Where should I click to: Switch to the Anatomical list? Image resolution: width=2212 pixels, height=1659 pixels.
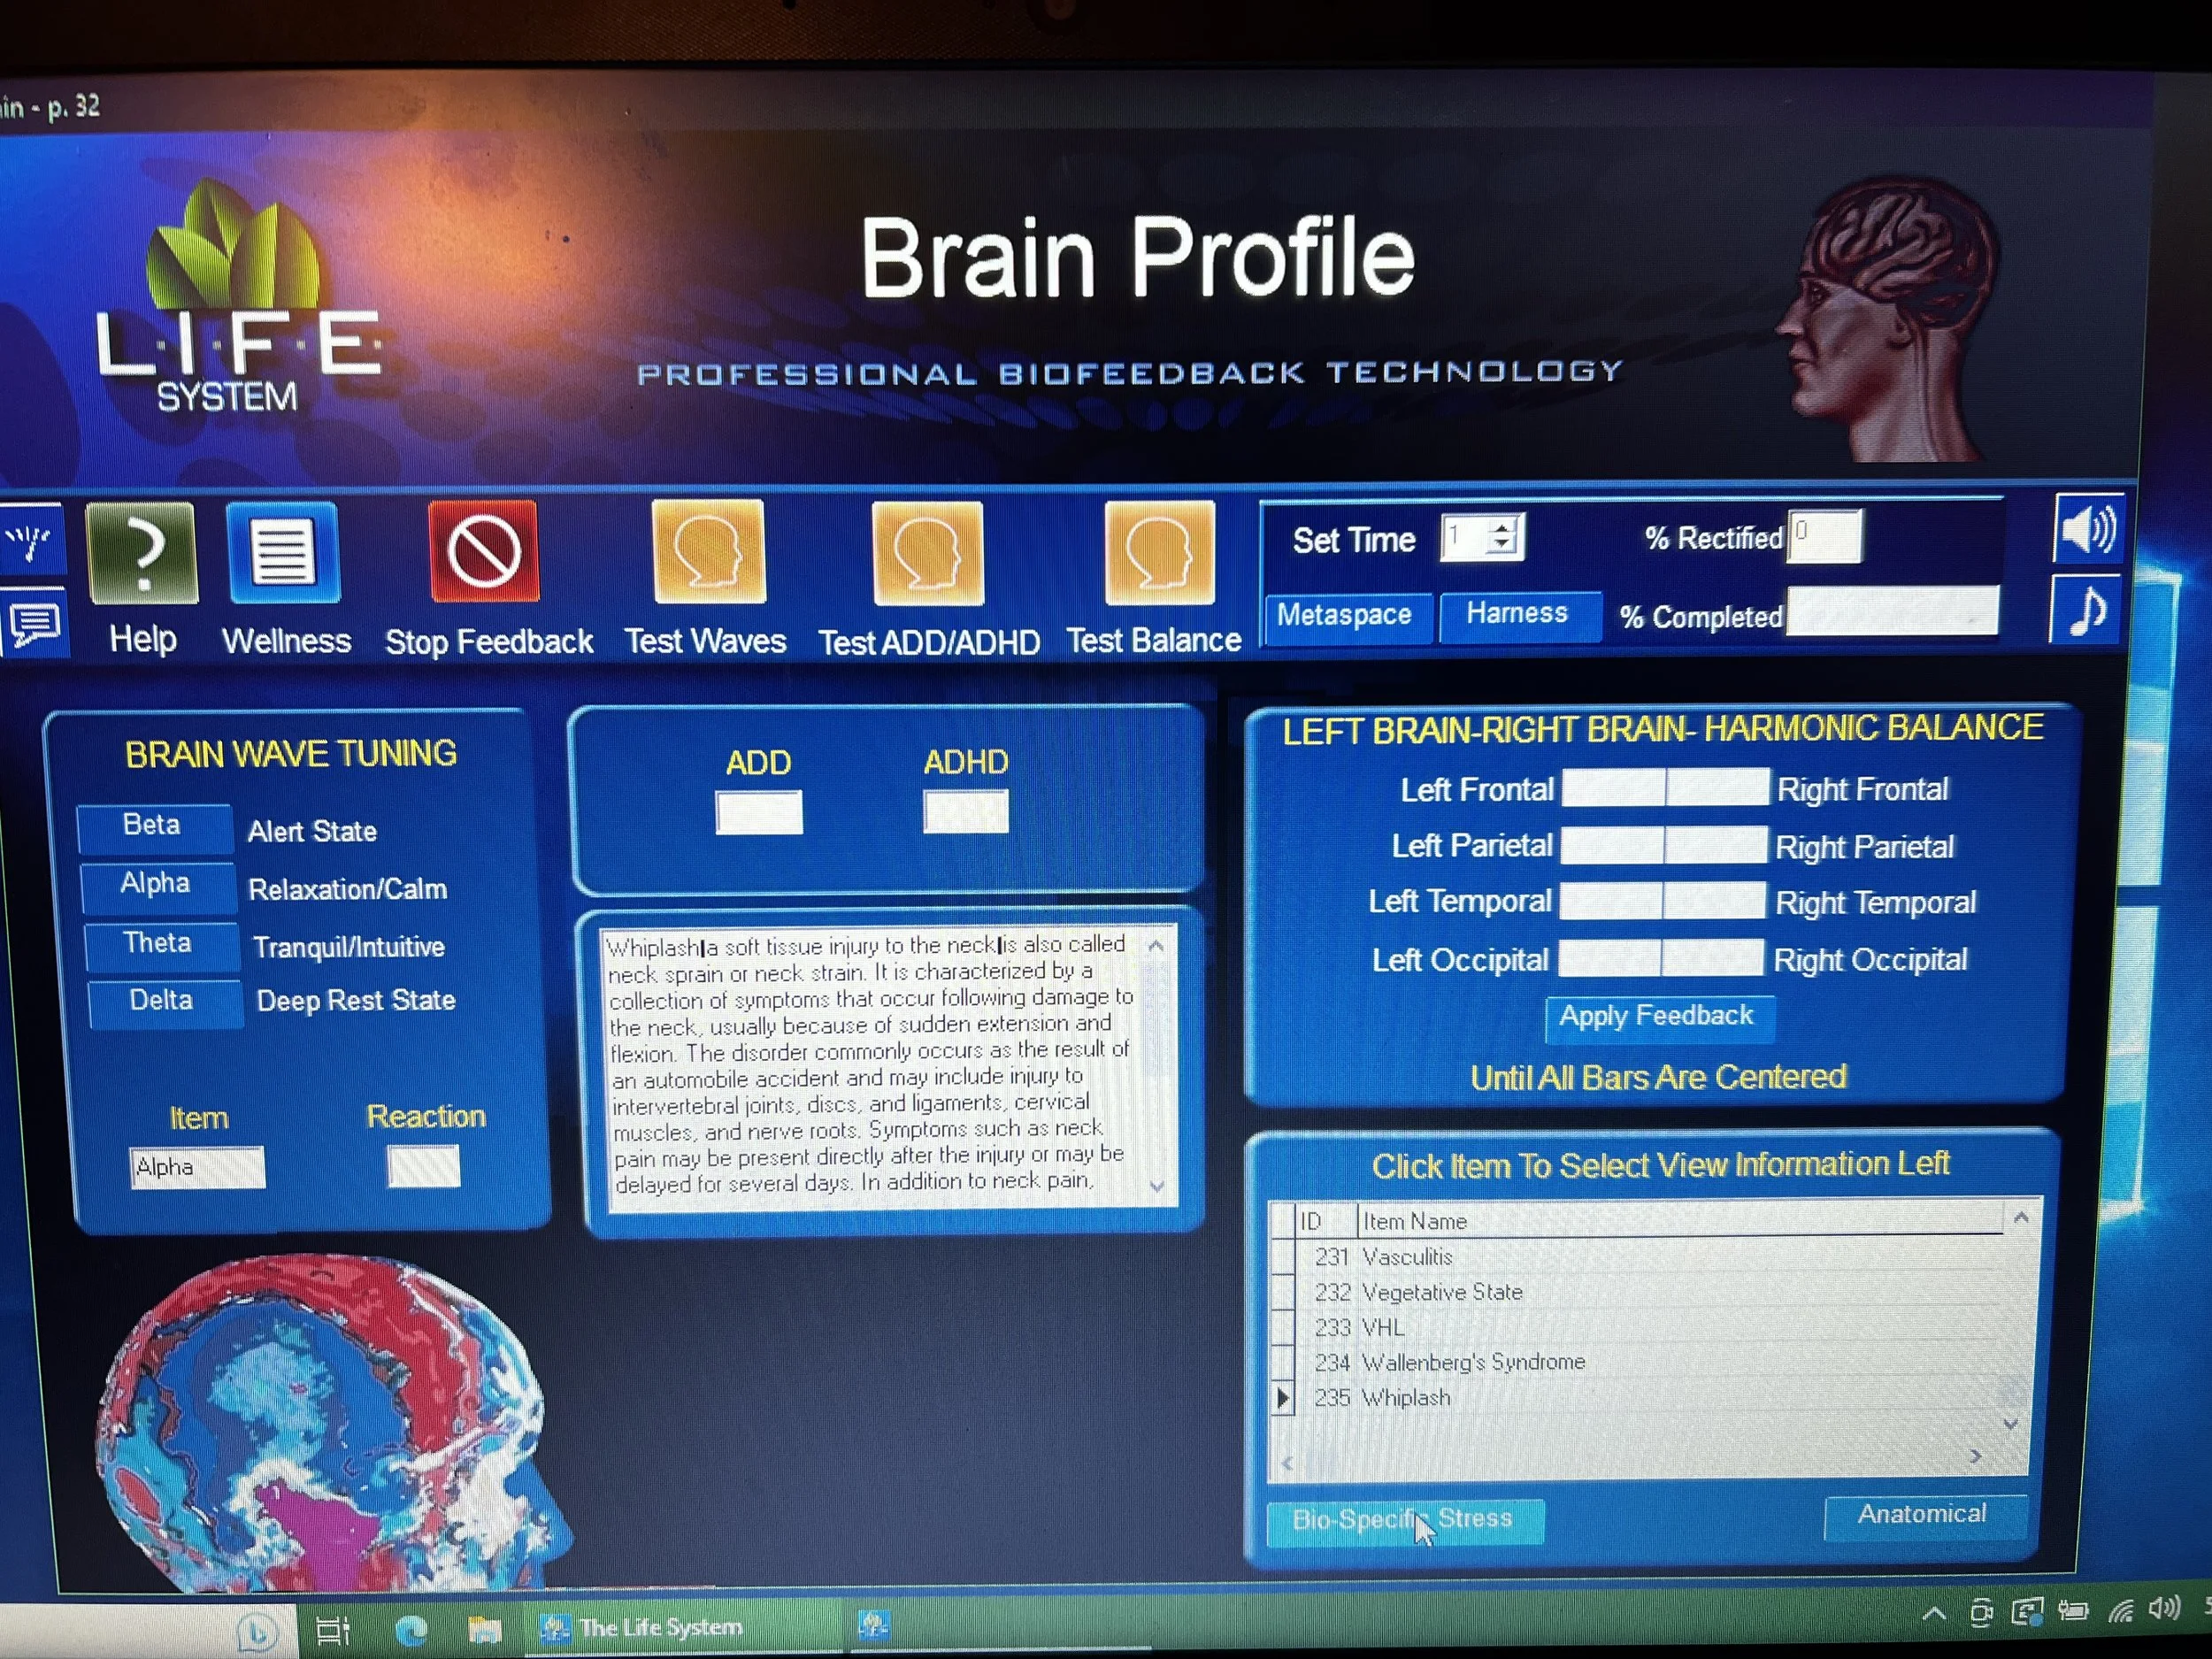pos(1921,1514)
